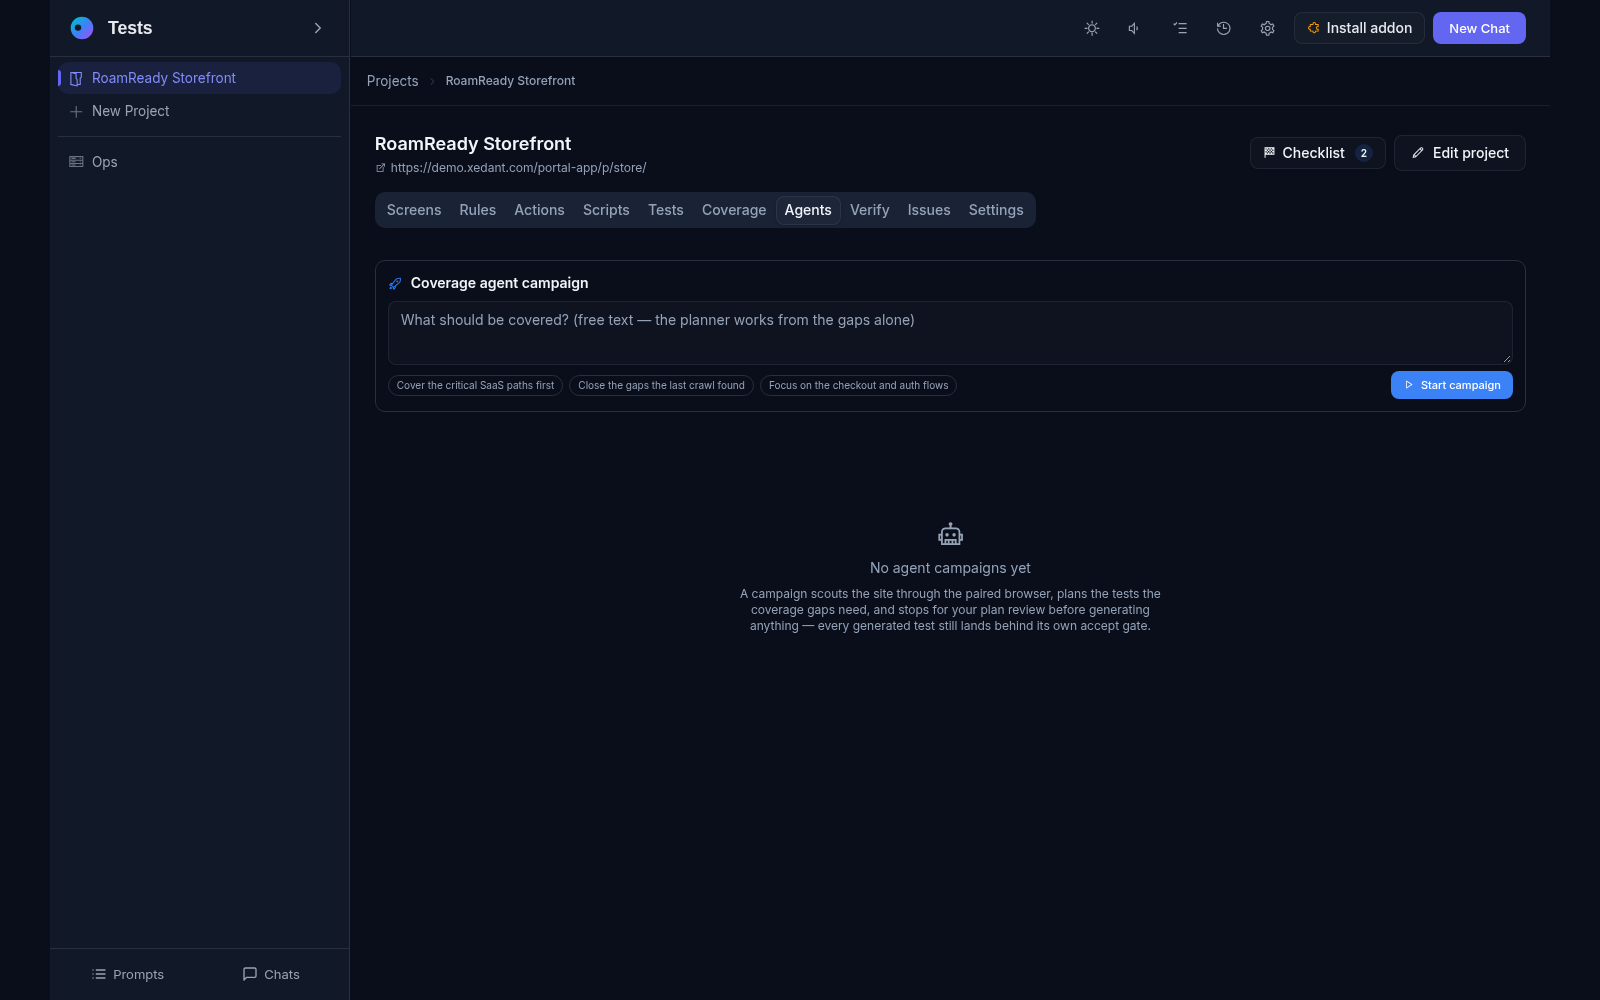This screenshot has width=1600, height=1000.
Task: Go to the Projects breadcrumb
Action: [x=392, y=81]
